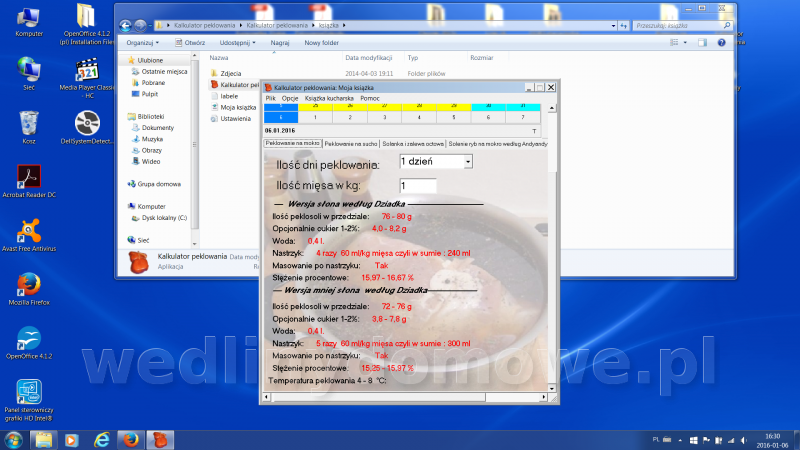
Task: Select calendar day cell numbered 3
Action: point(385,117)
